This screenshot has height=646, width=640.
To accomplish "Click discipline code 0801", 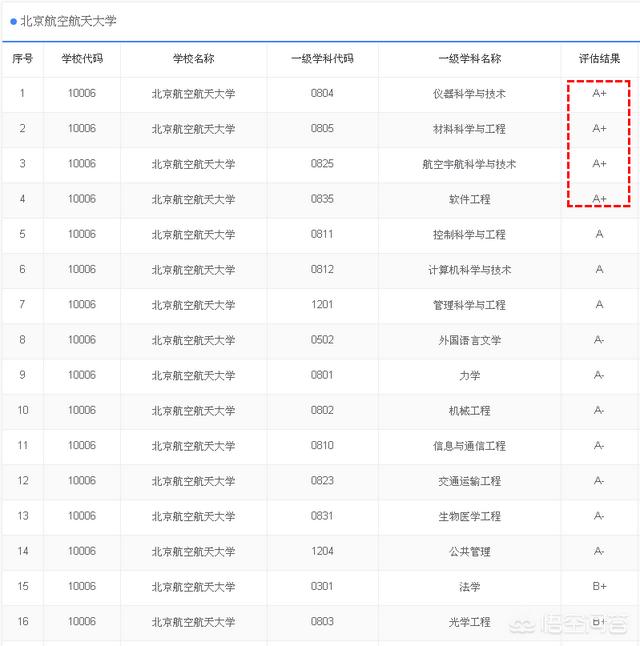I will coord(322,375).
